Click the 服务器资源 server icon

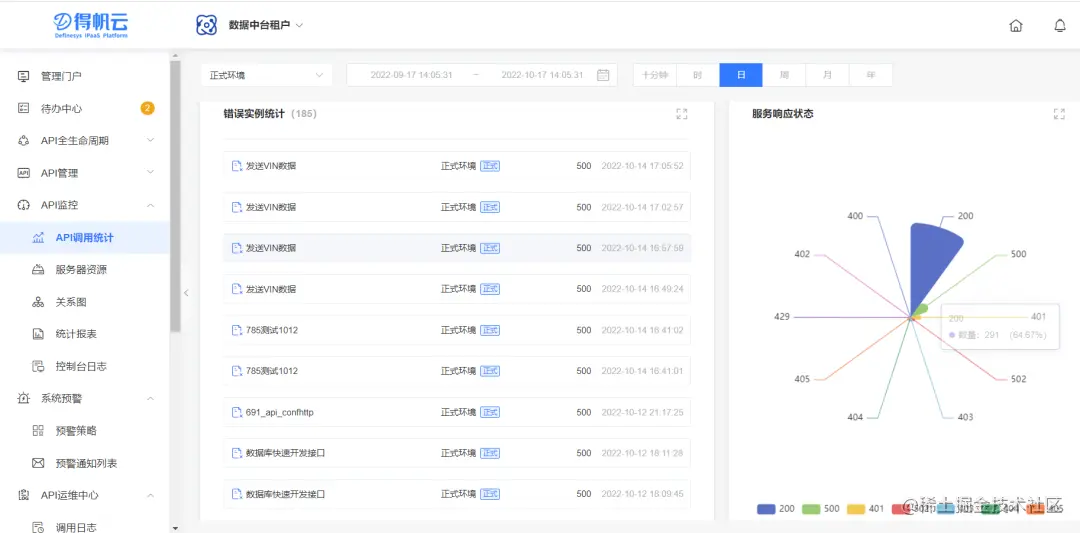coord(39,270)
